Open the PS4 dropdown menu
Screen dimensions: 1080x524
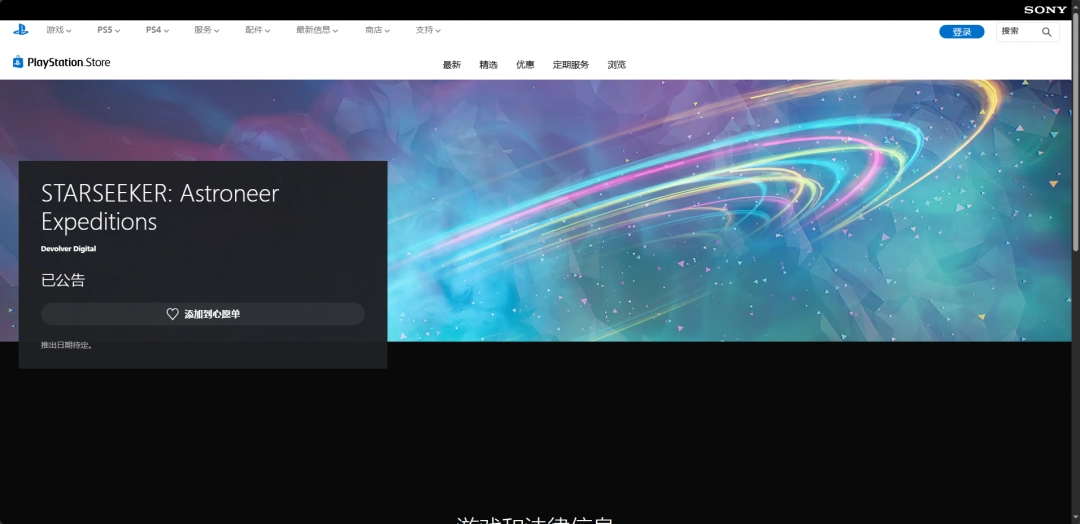[157, 30]
